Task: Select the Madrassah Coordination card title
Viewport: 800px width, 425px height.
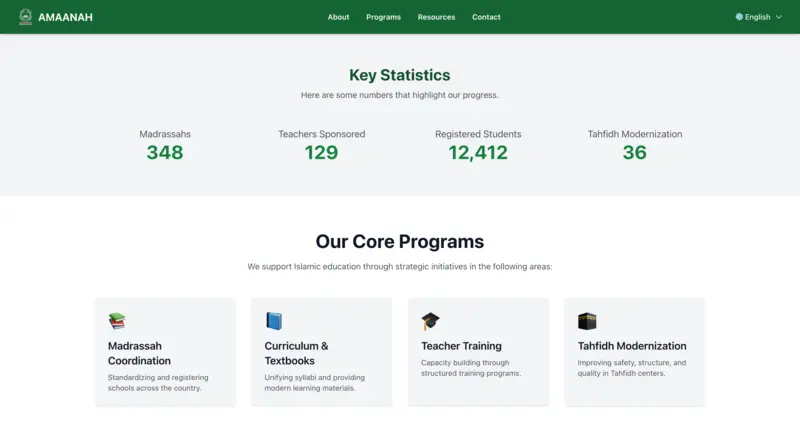Action: [x=139, y=353]
